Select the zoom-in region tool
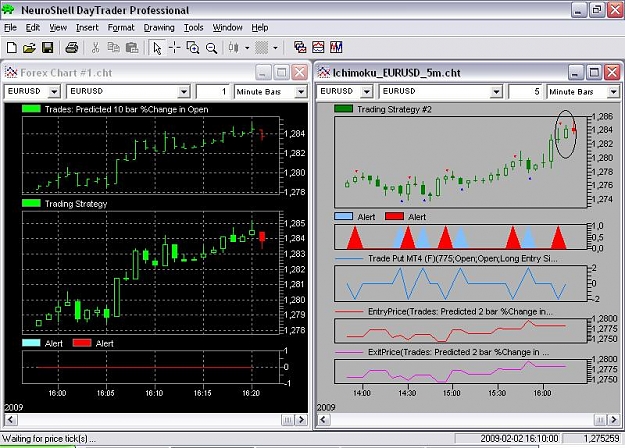The height and width of the screenshot is (448, 625). coord(193,48)
